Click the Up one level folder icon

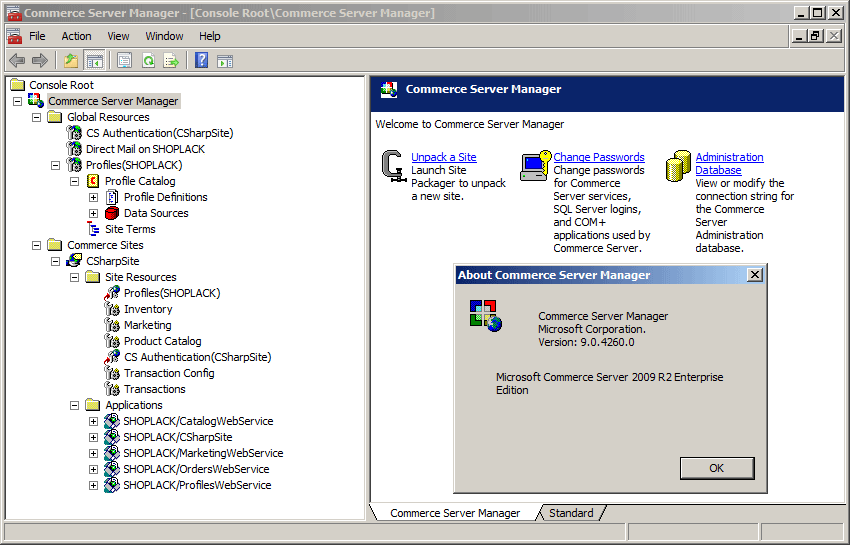71,61
